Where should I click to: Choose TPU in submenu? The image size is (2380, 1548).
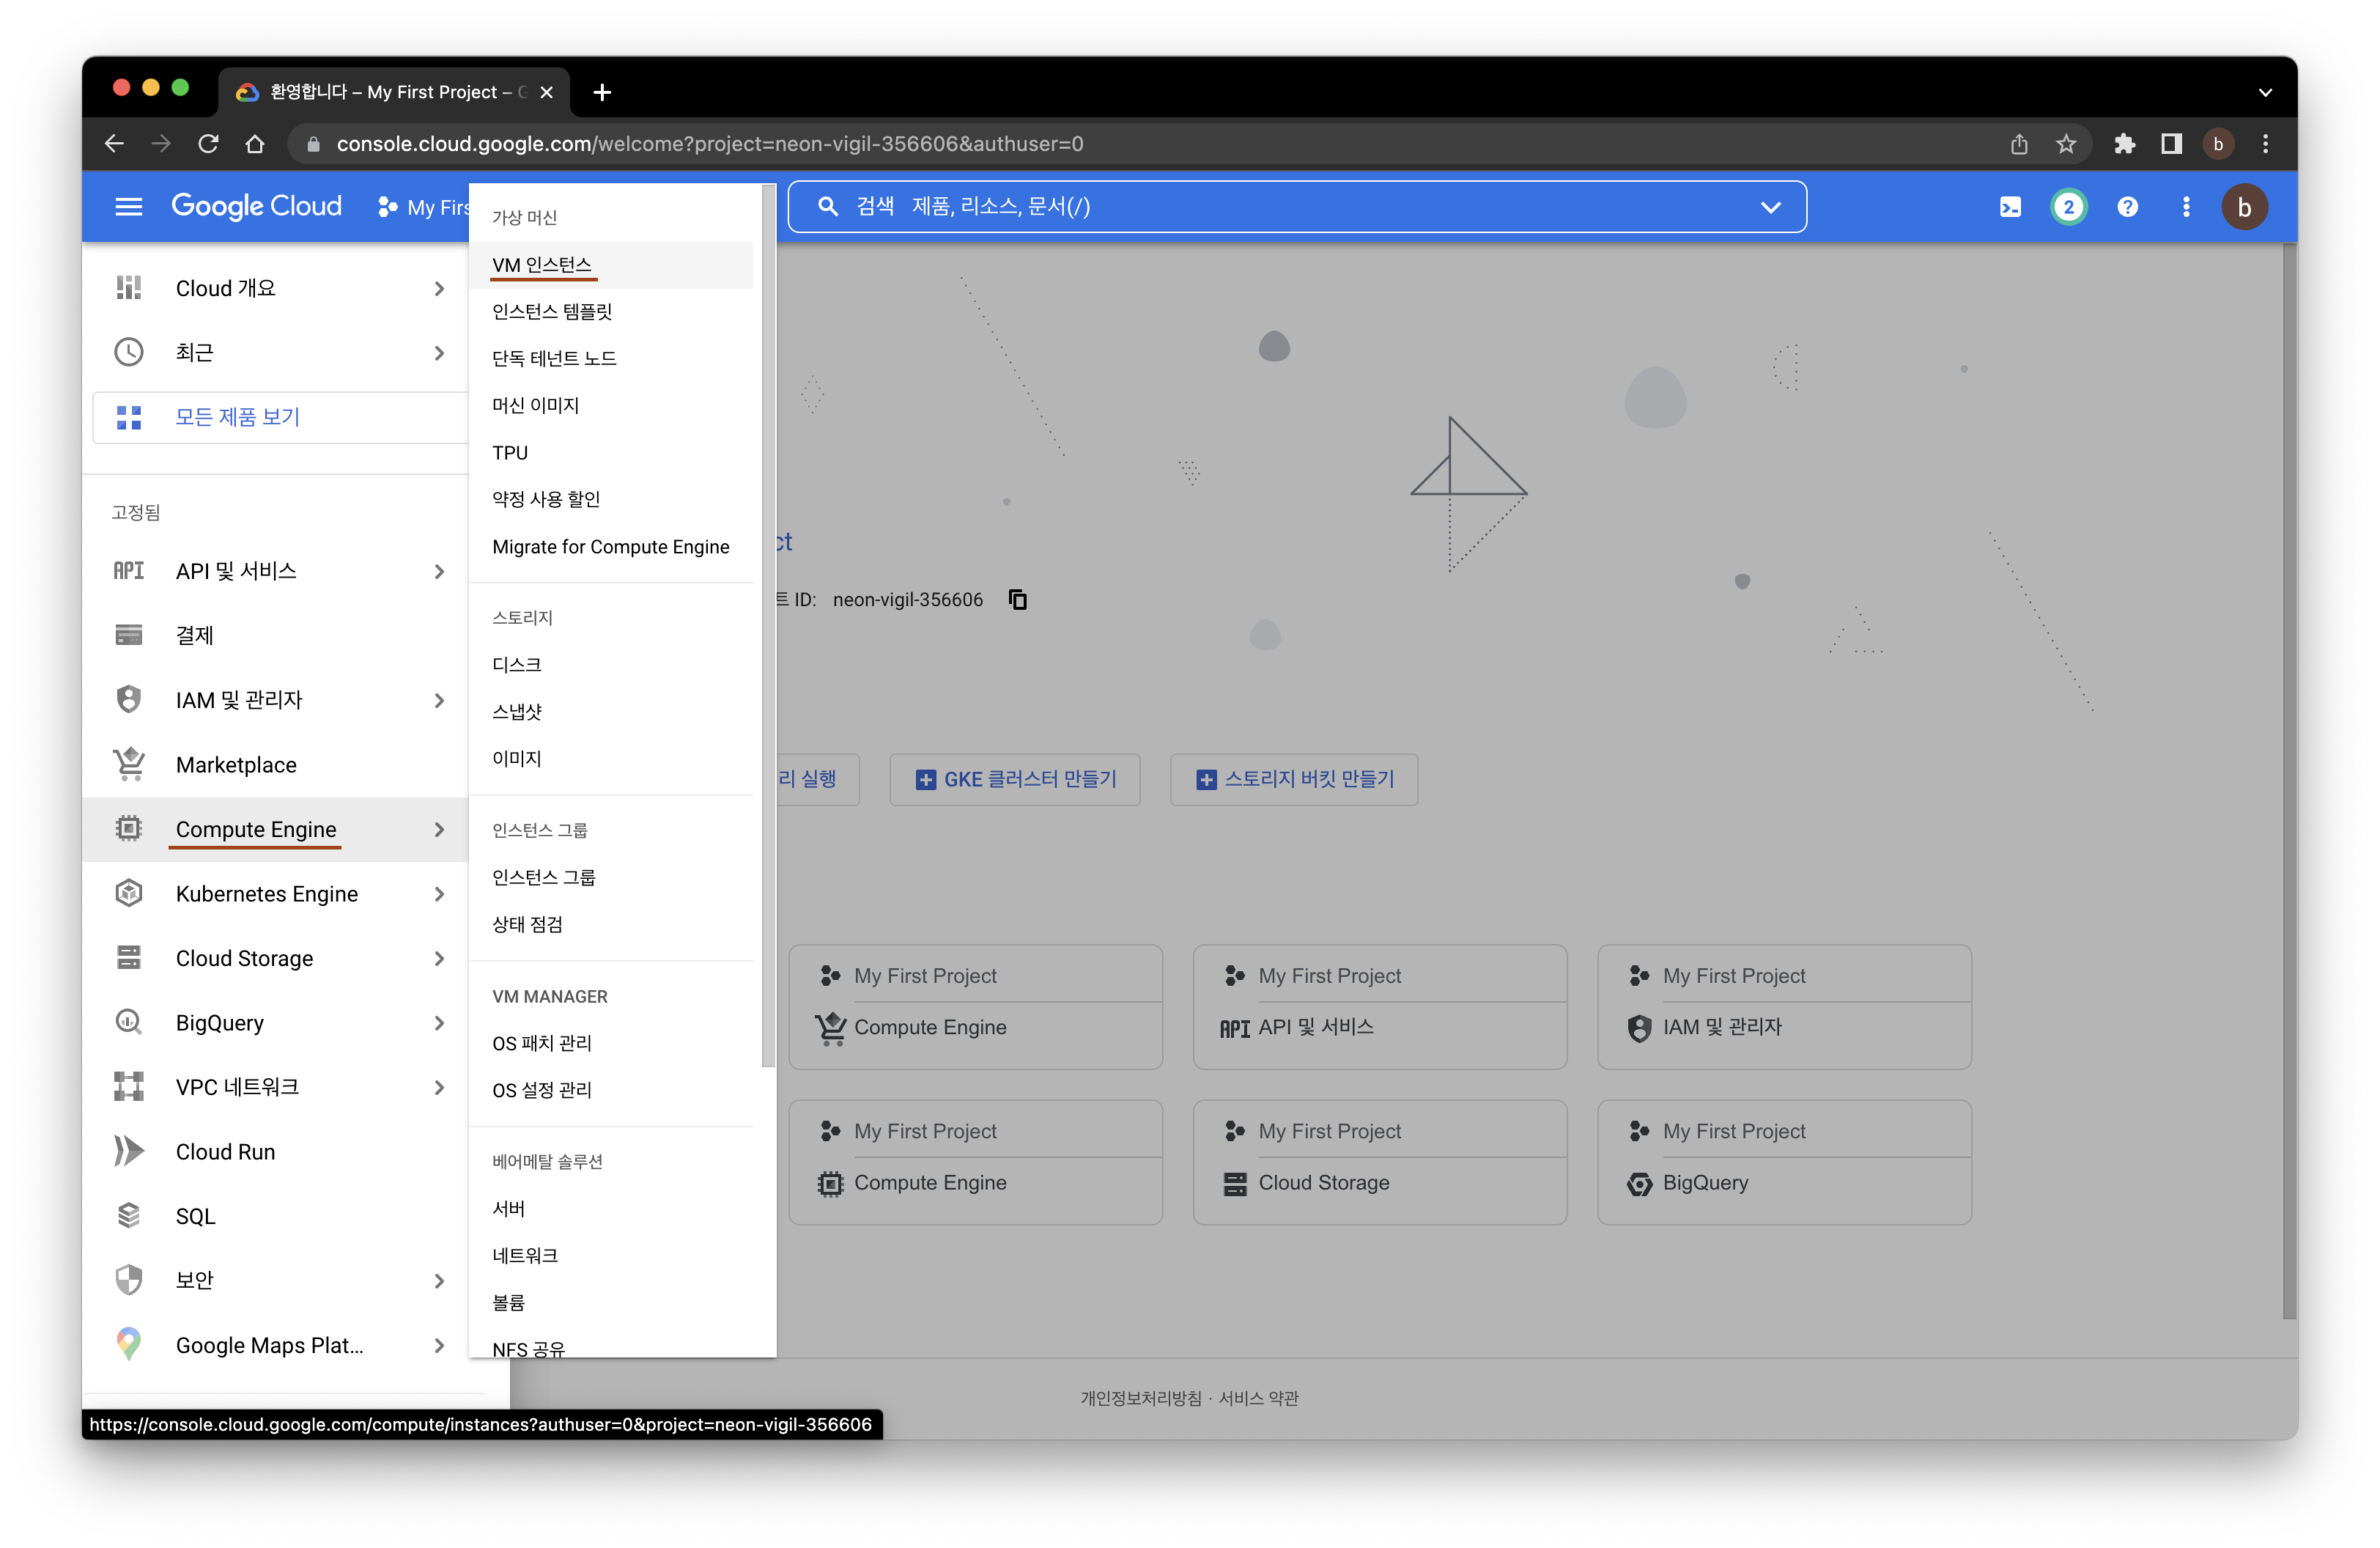point(611,452)
